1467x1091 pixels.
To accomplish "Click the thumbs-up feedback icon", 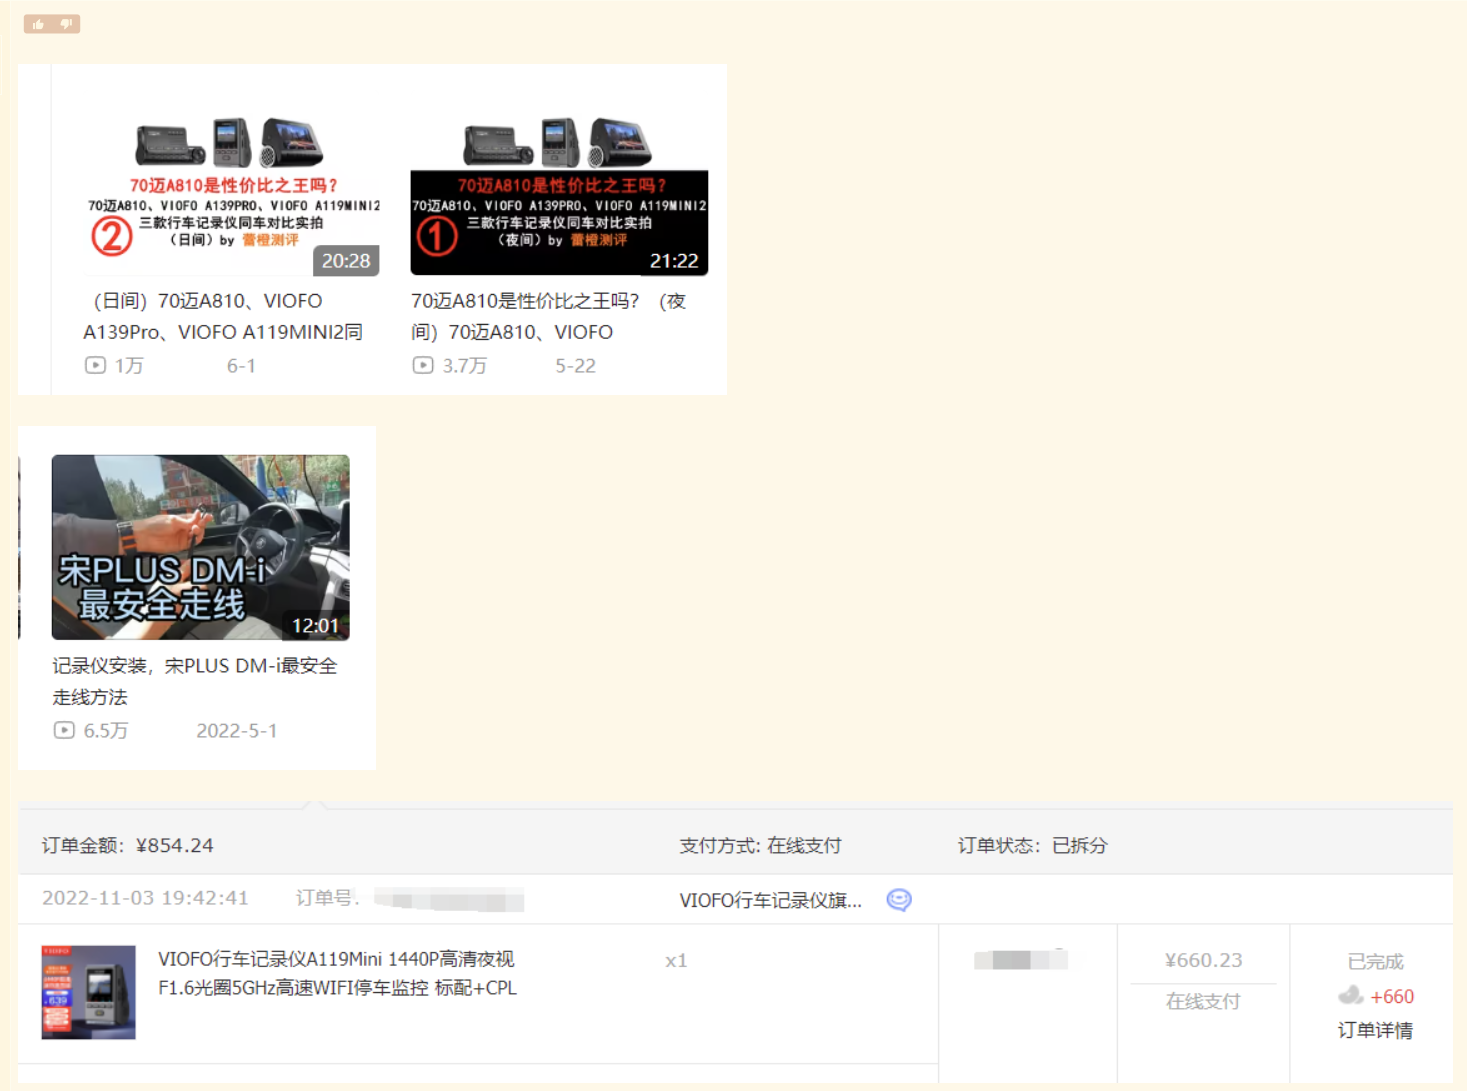I will pos(38,23).
